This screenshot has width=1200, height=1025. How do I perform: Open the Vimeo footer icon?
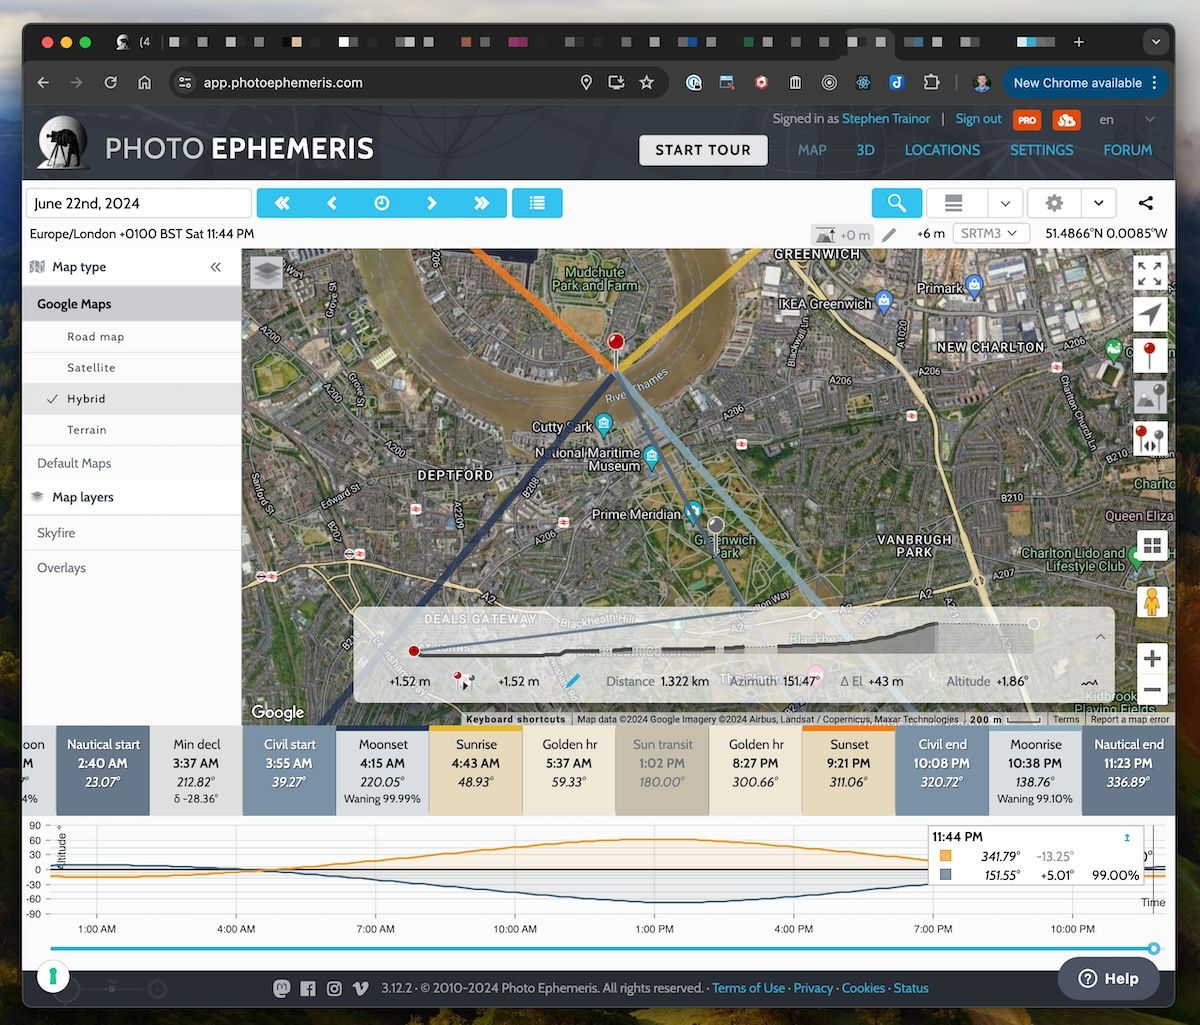(360, 988)
